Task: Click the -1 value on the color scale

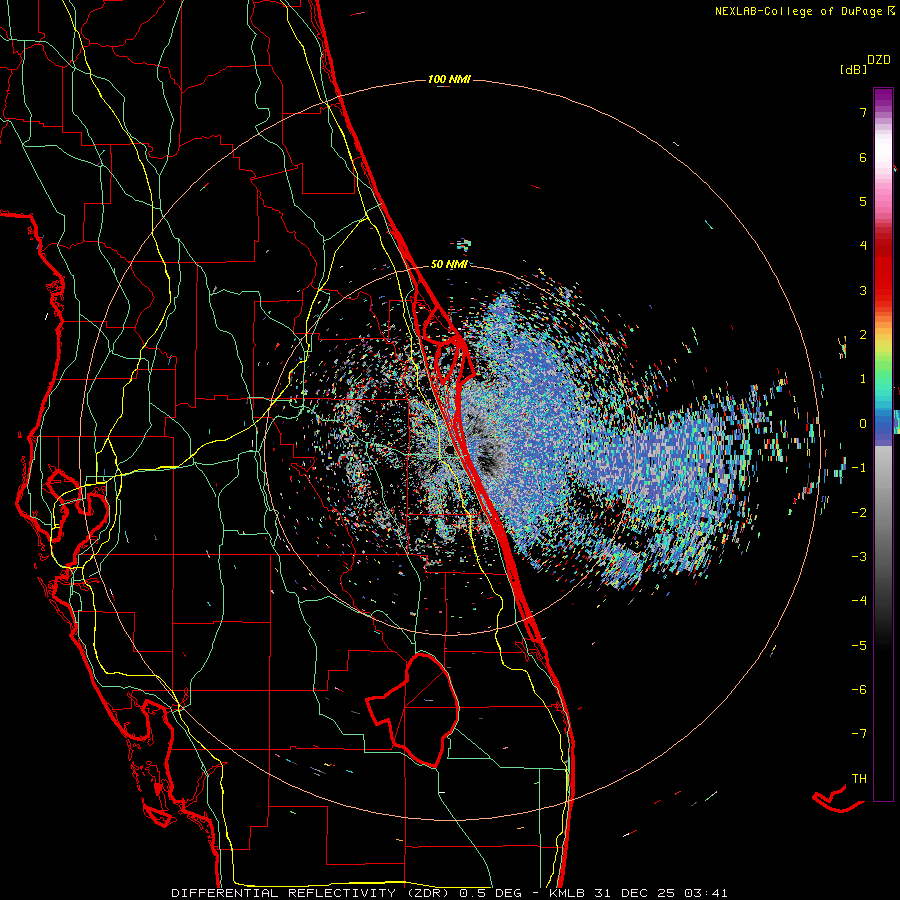Action: 859,468
